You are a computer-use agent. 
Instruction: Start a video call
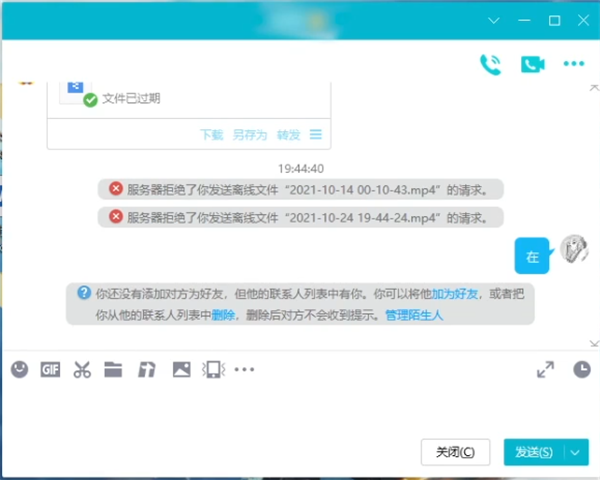[x=532, y=65]
